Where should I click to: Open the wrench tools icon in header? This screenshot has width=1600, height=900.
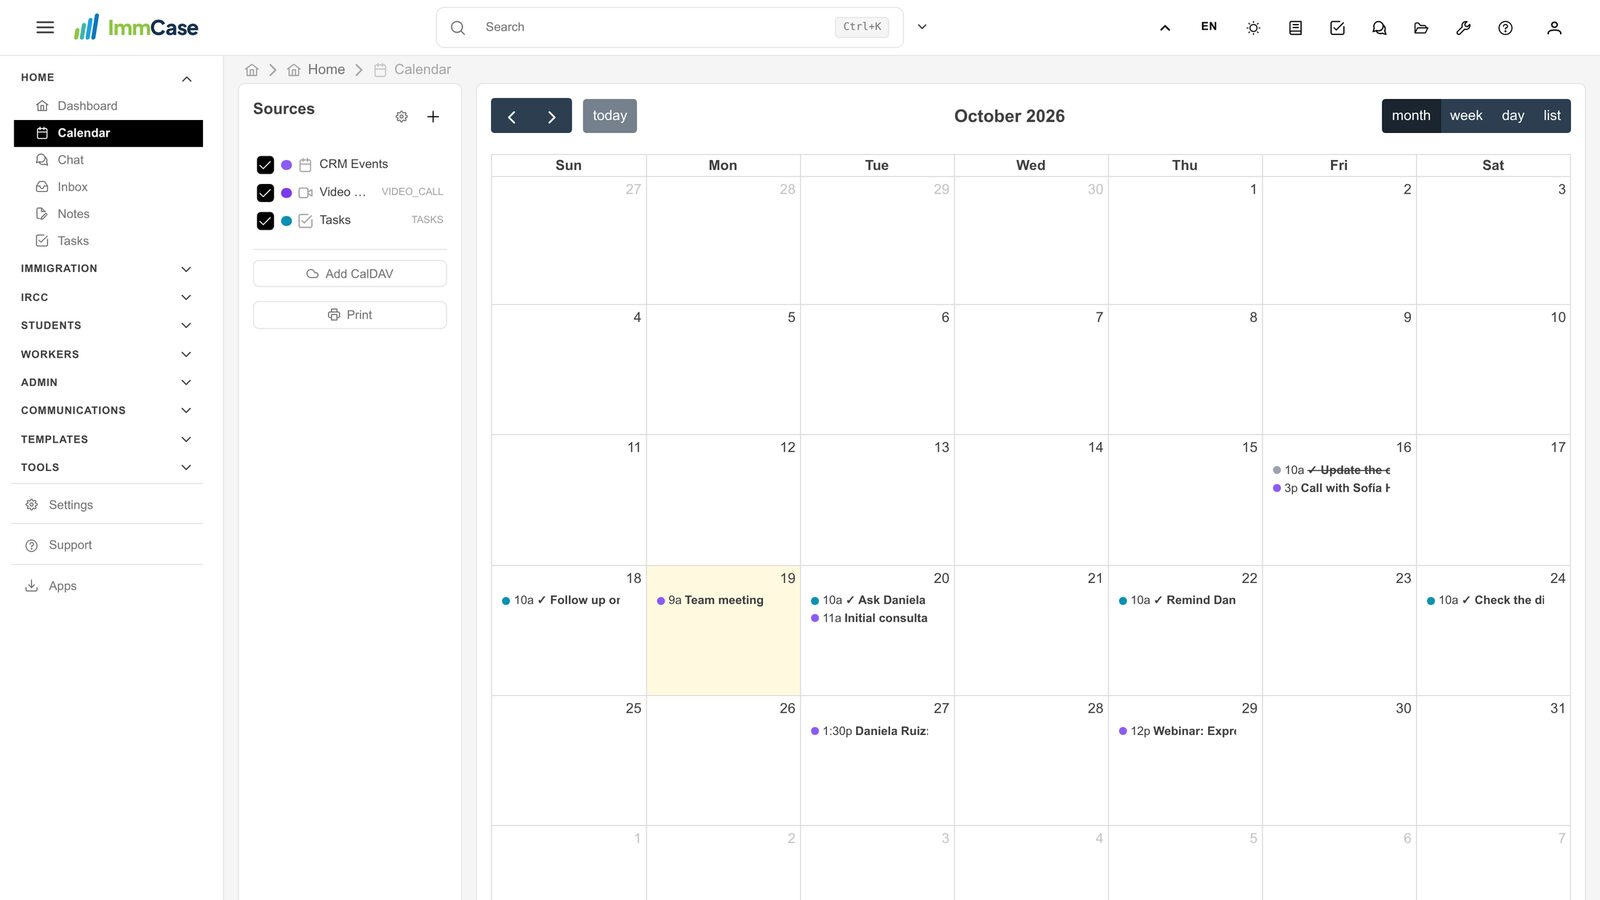(x=1463, y=28)
